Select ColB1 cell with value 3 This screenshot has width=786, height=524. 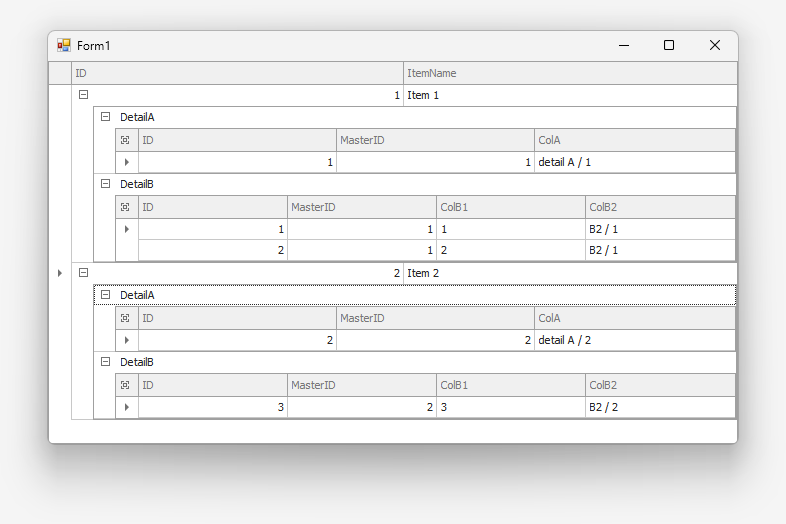click(511, 407)
